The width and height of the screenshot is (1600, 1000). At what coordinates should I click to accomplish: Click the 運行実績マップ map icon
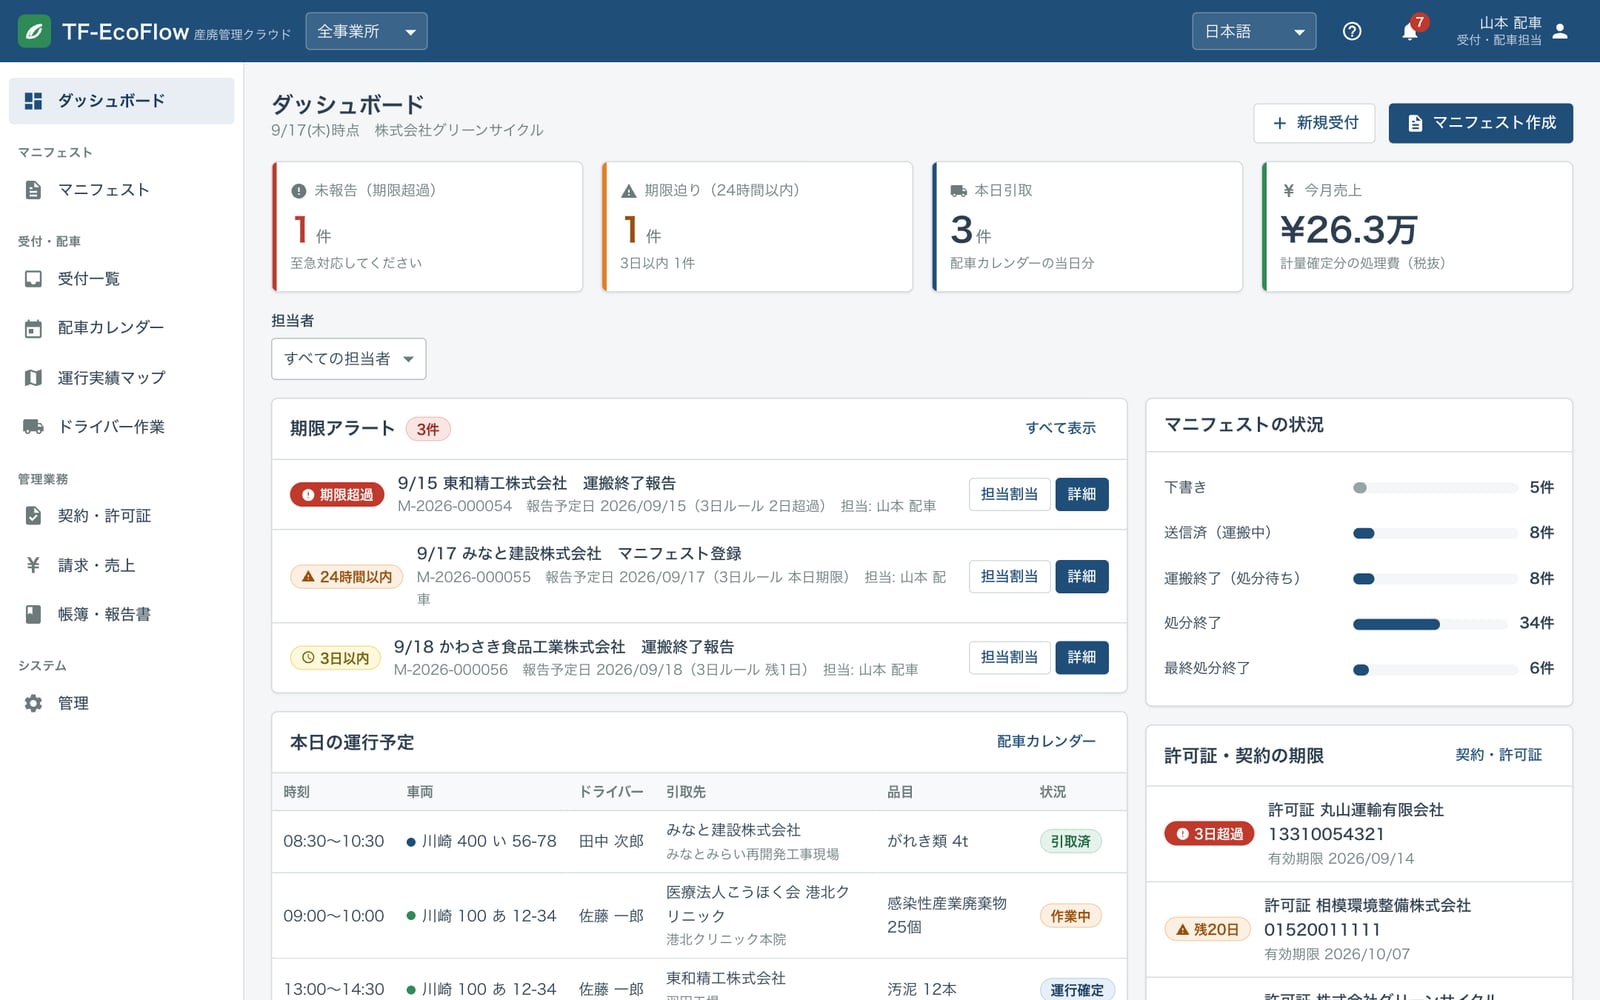pyautogui.click(x=33, y=378)
